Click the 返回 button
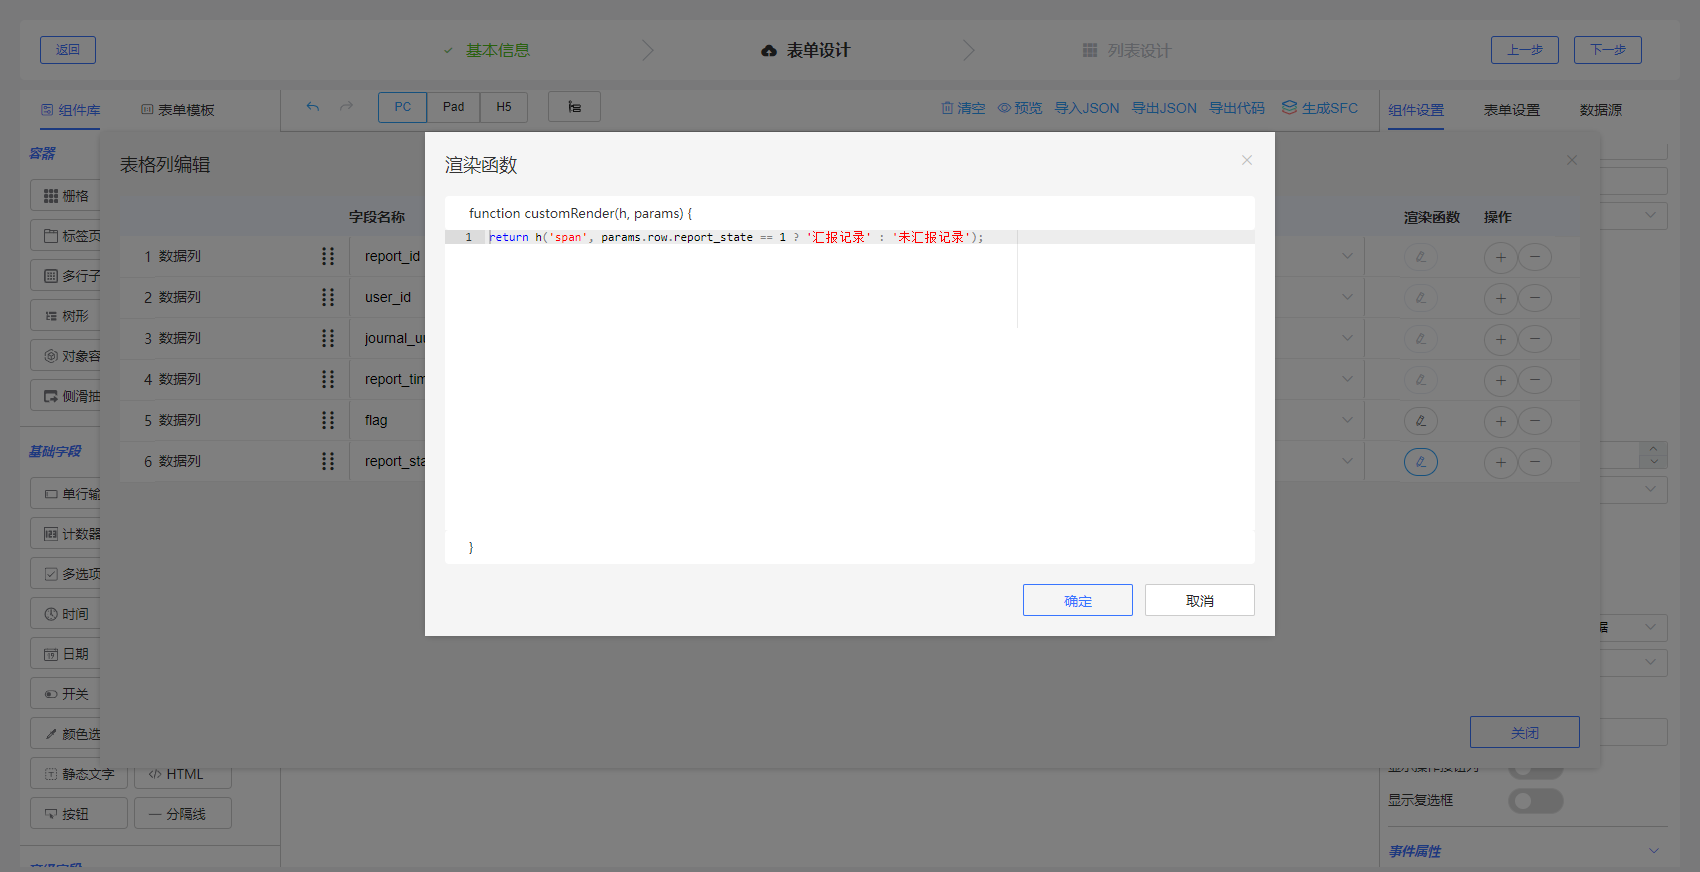The image size is (1700, 872). click(x=68, y=50)
